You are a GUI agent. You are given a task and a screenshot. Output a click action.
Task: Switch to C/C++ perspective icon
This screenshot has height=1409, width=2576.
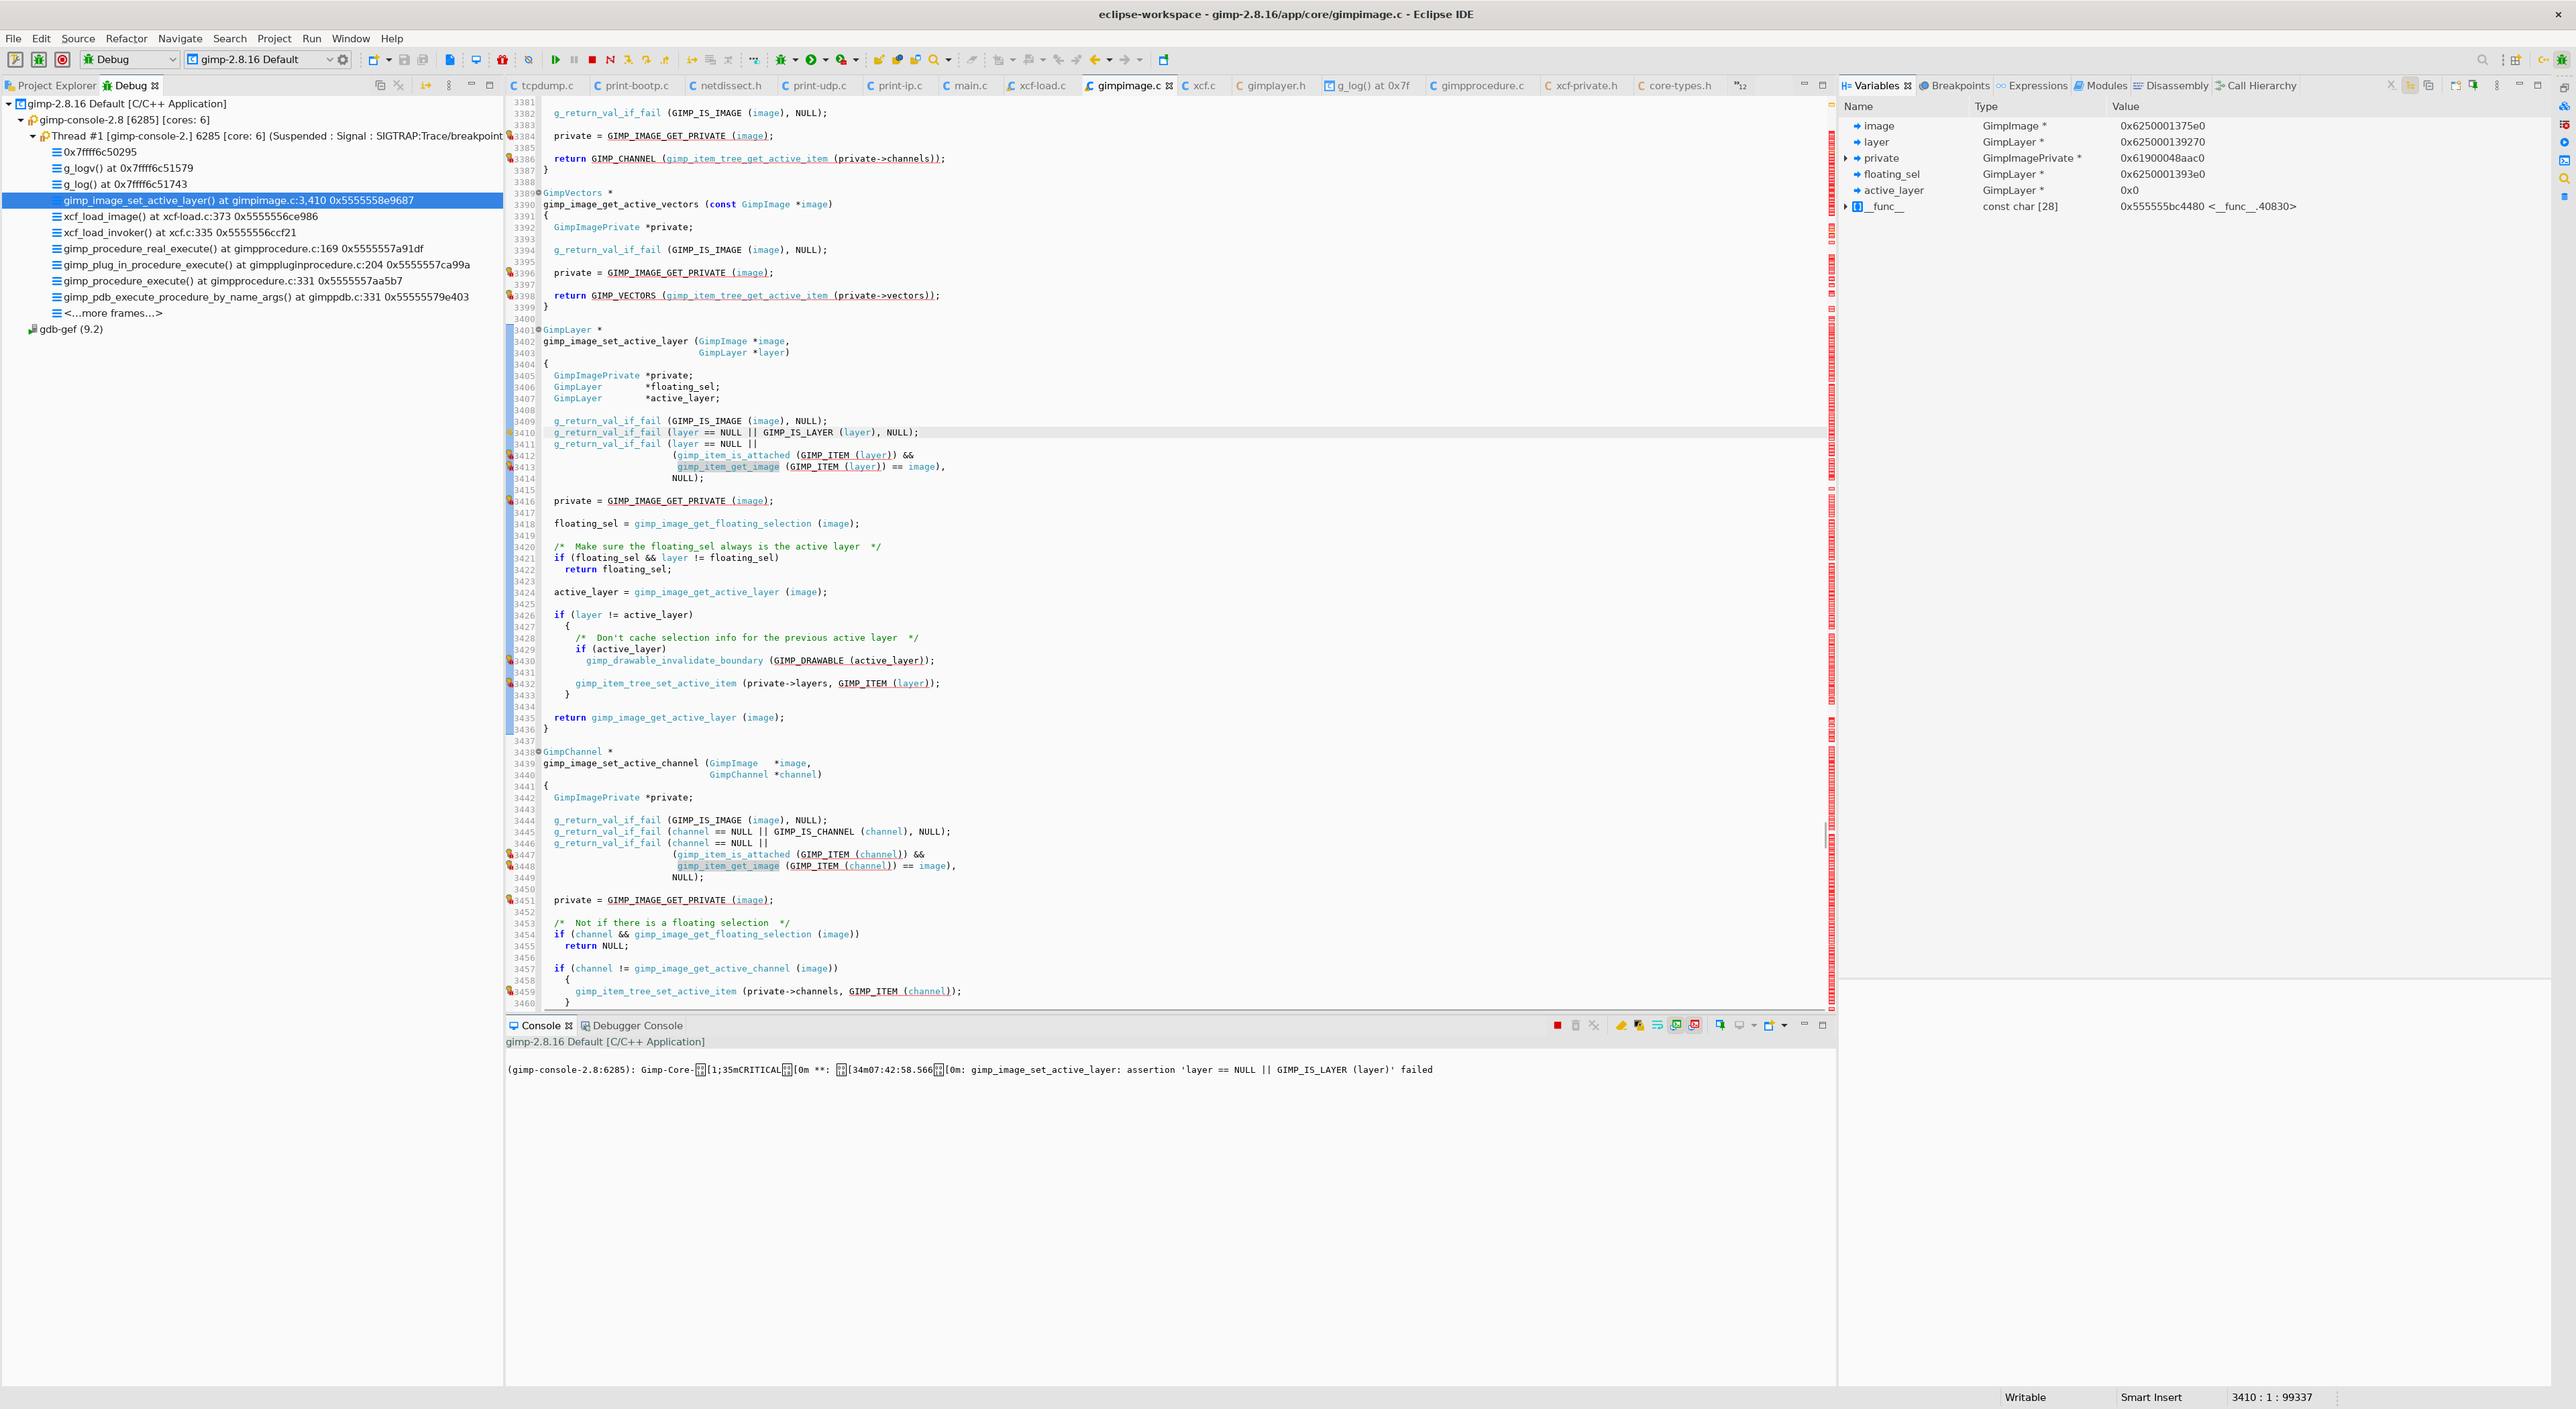tap(2543, 60)
